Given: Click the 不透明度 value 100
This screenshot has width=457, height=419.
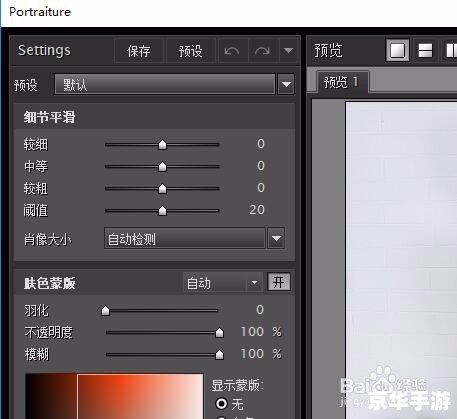Looking at the screenshot, I should [252, 332].
